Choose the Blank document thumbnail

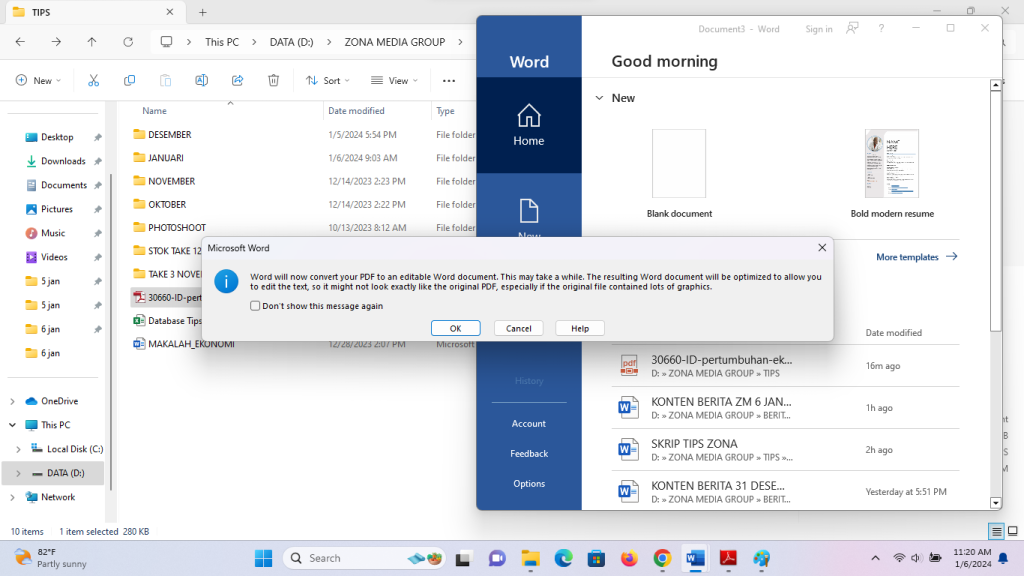pyautogui.click(x=679, y=163)
